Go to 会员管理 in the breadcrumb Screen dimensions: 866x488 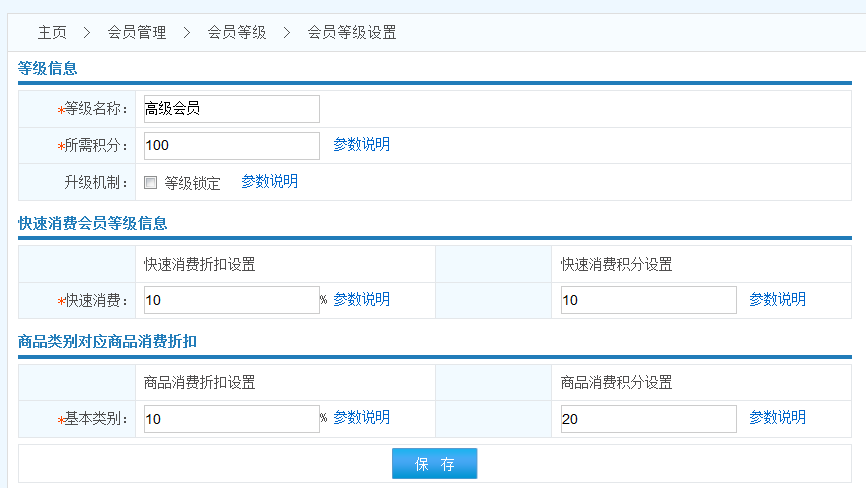point(137,32)
